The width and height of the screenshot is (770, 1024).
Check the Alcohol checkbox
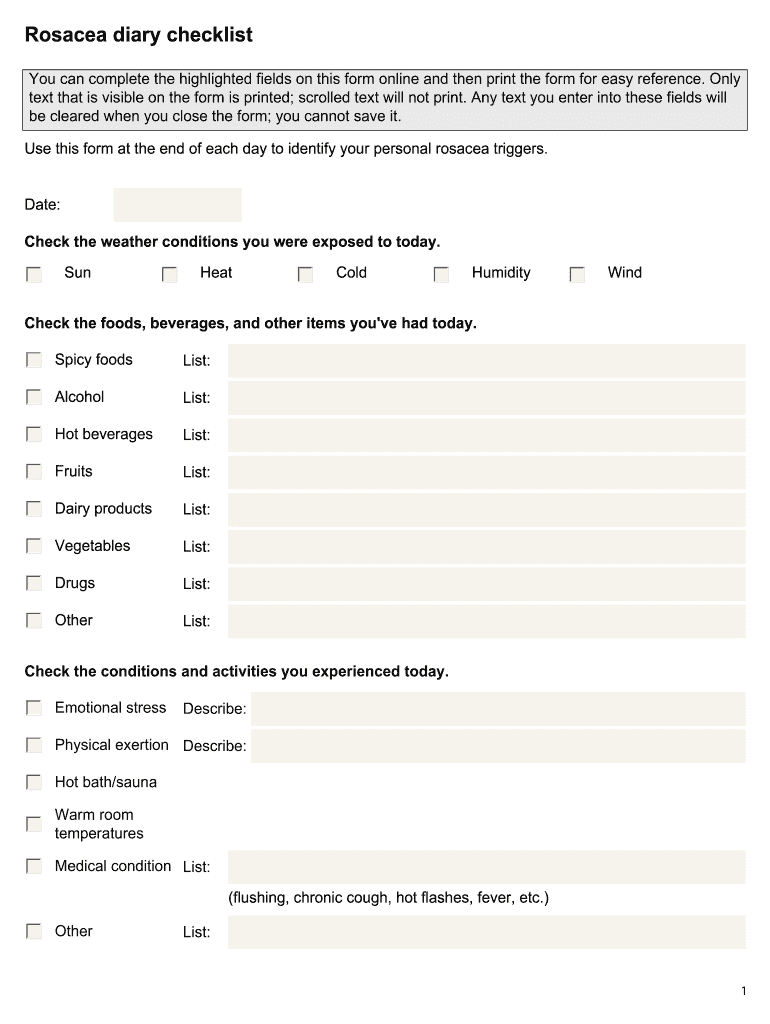[x=34, y=397]
